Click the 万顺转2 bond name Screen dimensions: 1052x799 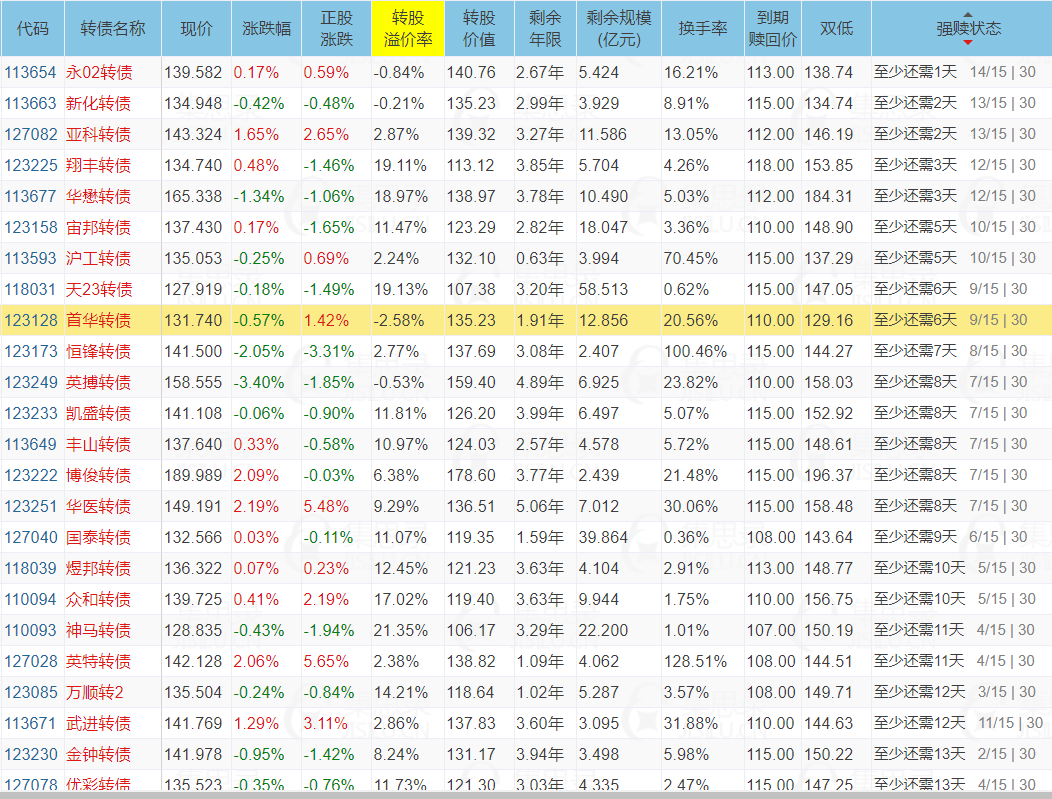[x=94, y=692]
